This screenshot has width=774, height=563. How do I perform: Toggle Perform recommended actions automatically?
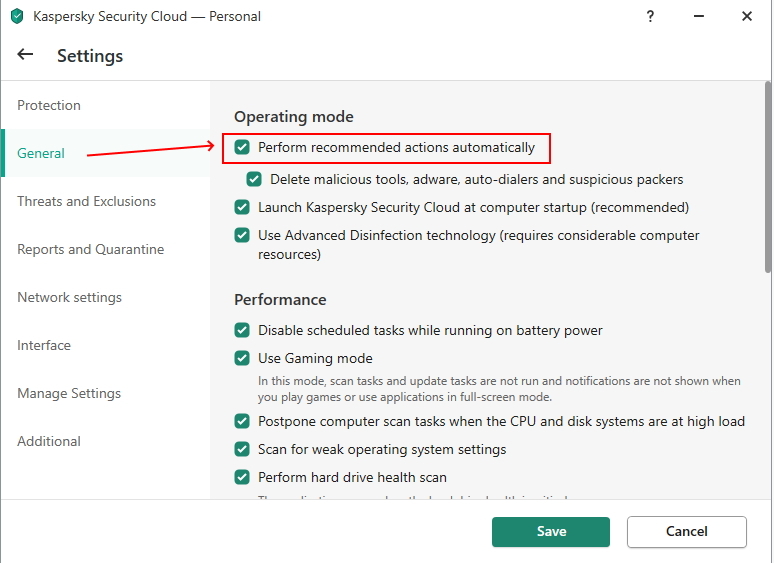click(x=242, y=148)
